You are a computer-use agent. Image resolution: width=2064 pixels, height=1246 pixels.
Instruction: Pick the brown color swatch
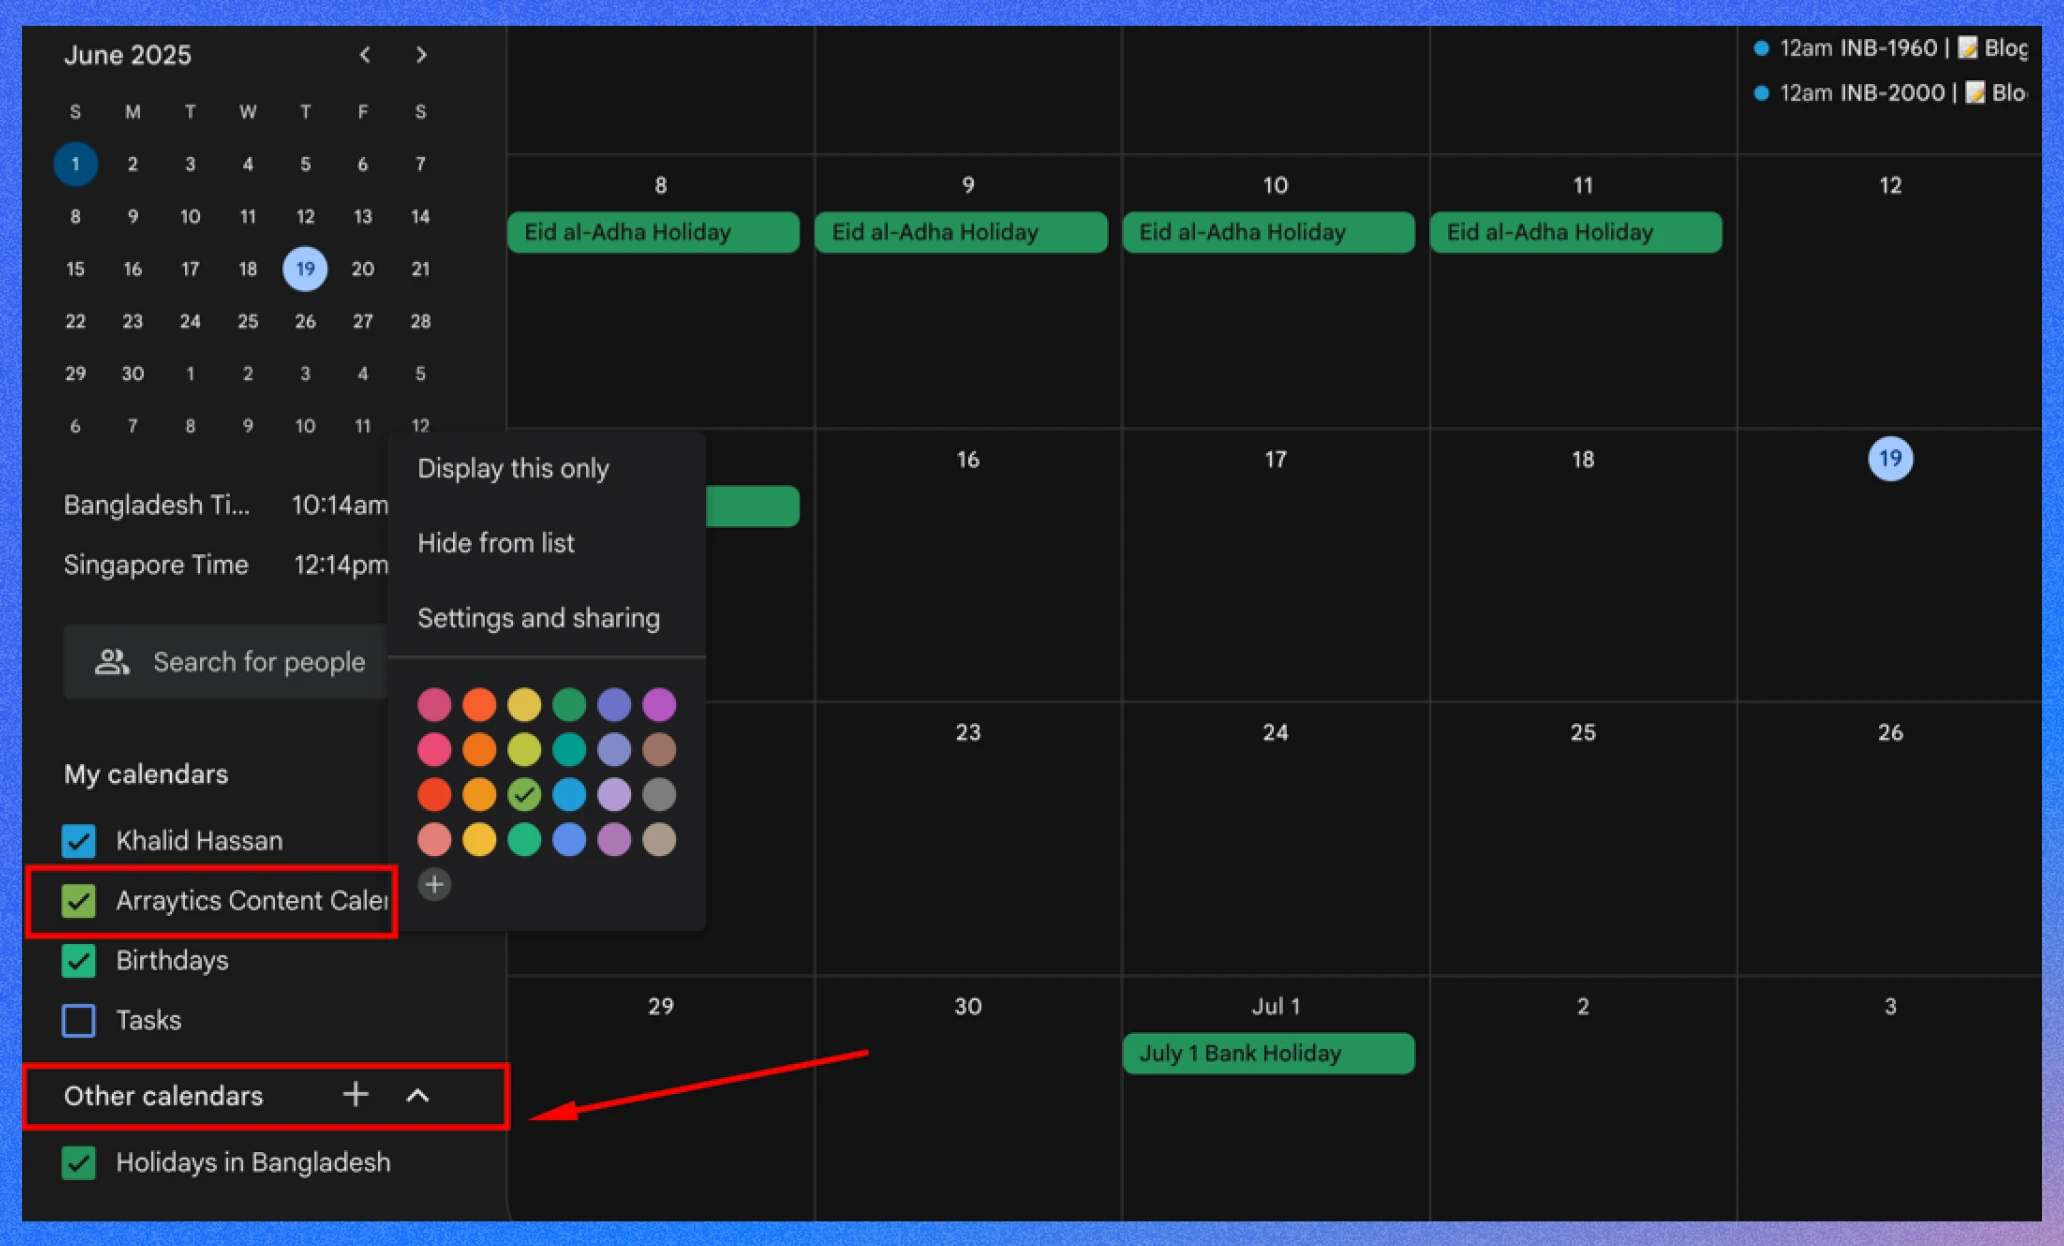659,749
